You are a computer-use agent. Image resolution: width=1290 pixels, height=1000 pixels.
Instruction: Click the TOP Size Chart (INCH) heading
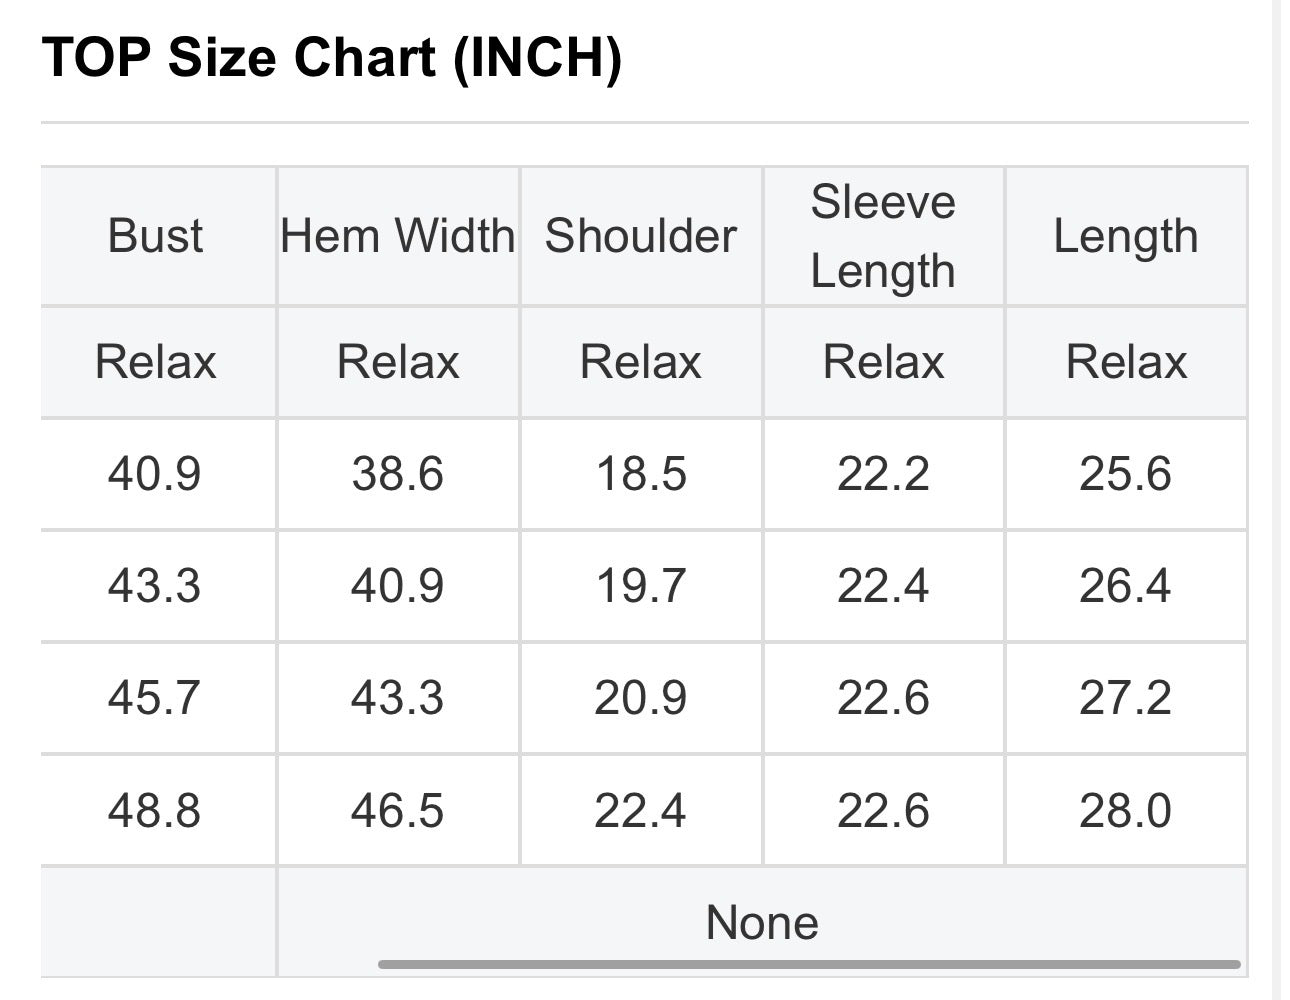[331, 57]
